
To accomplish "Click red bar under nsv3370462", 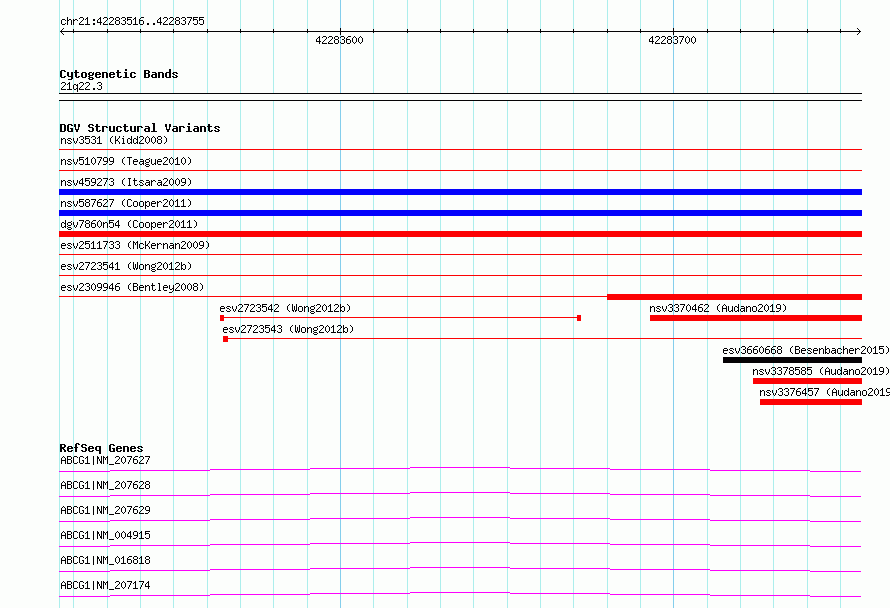I will coord(756,318).
